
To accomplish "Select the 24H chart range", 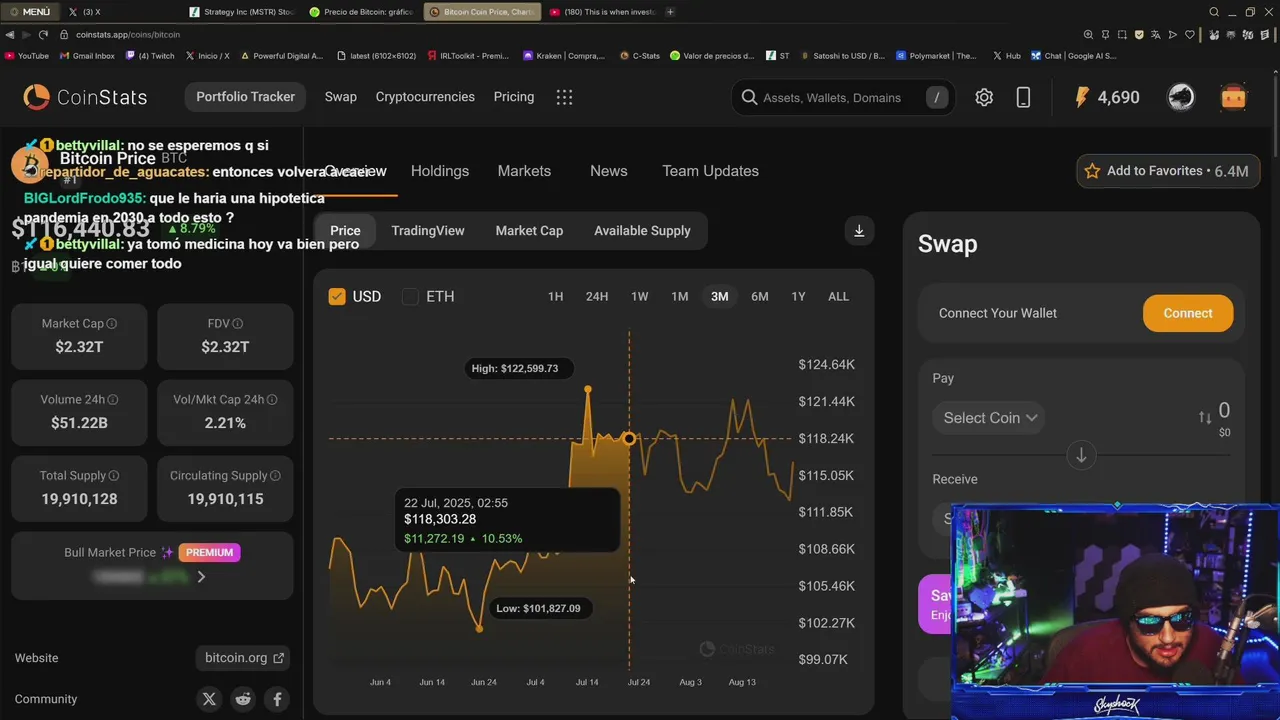I will pyautogui.click(x=597, y=296).
